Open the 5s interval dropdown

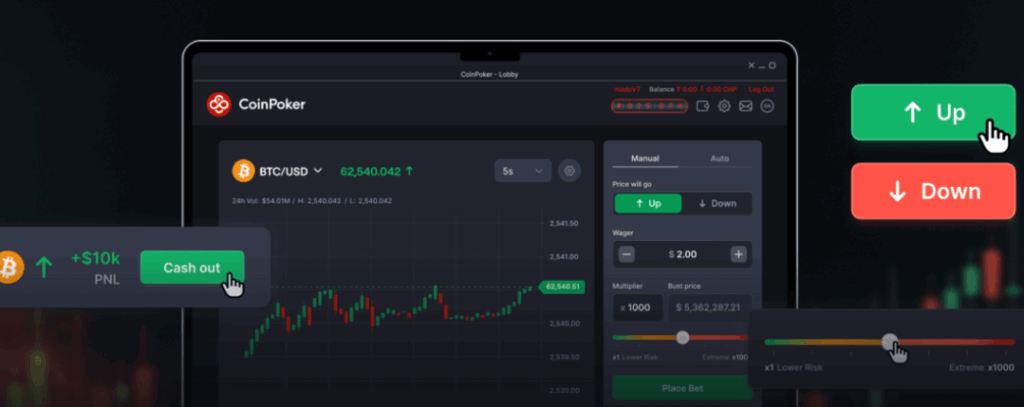pos(523,171)
